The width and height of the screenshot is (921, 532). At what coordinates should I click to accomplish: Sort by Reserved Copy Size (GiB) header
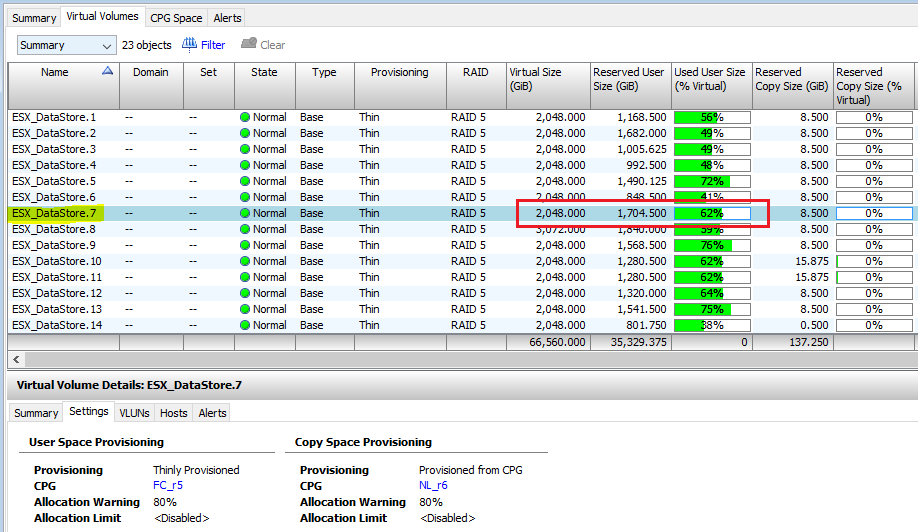[792, 86]
